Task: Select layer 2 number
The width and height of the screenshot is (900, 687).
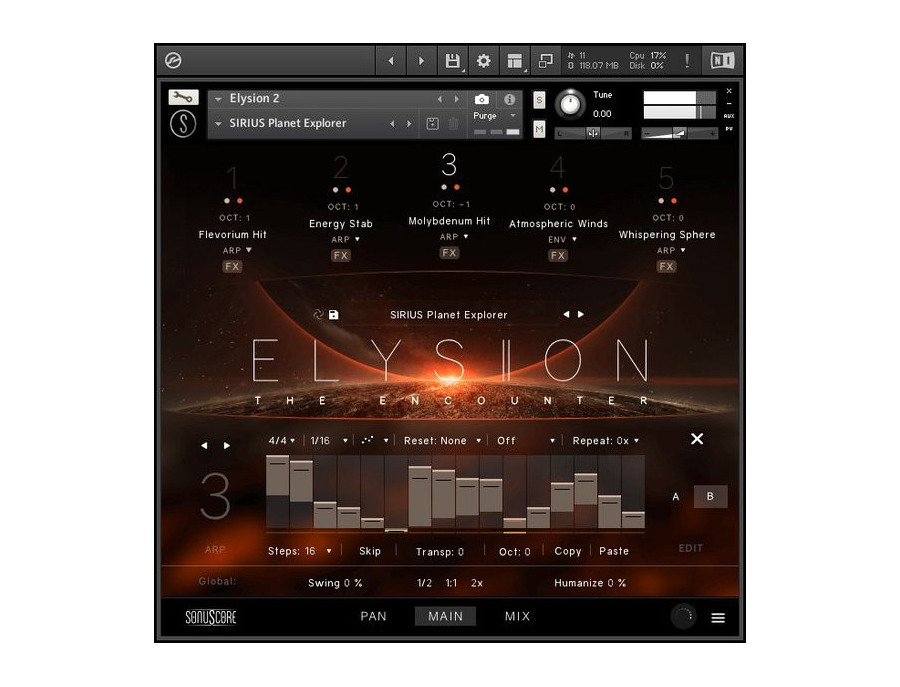Action: (340, 168)
